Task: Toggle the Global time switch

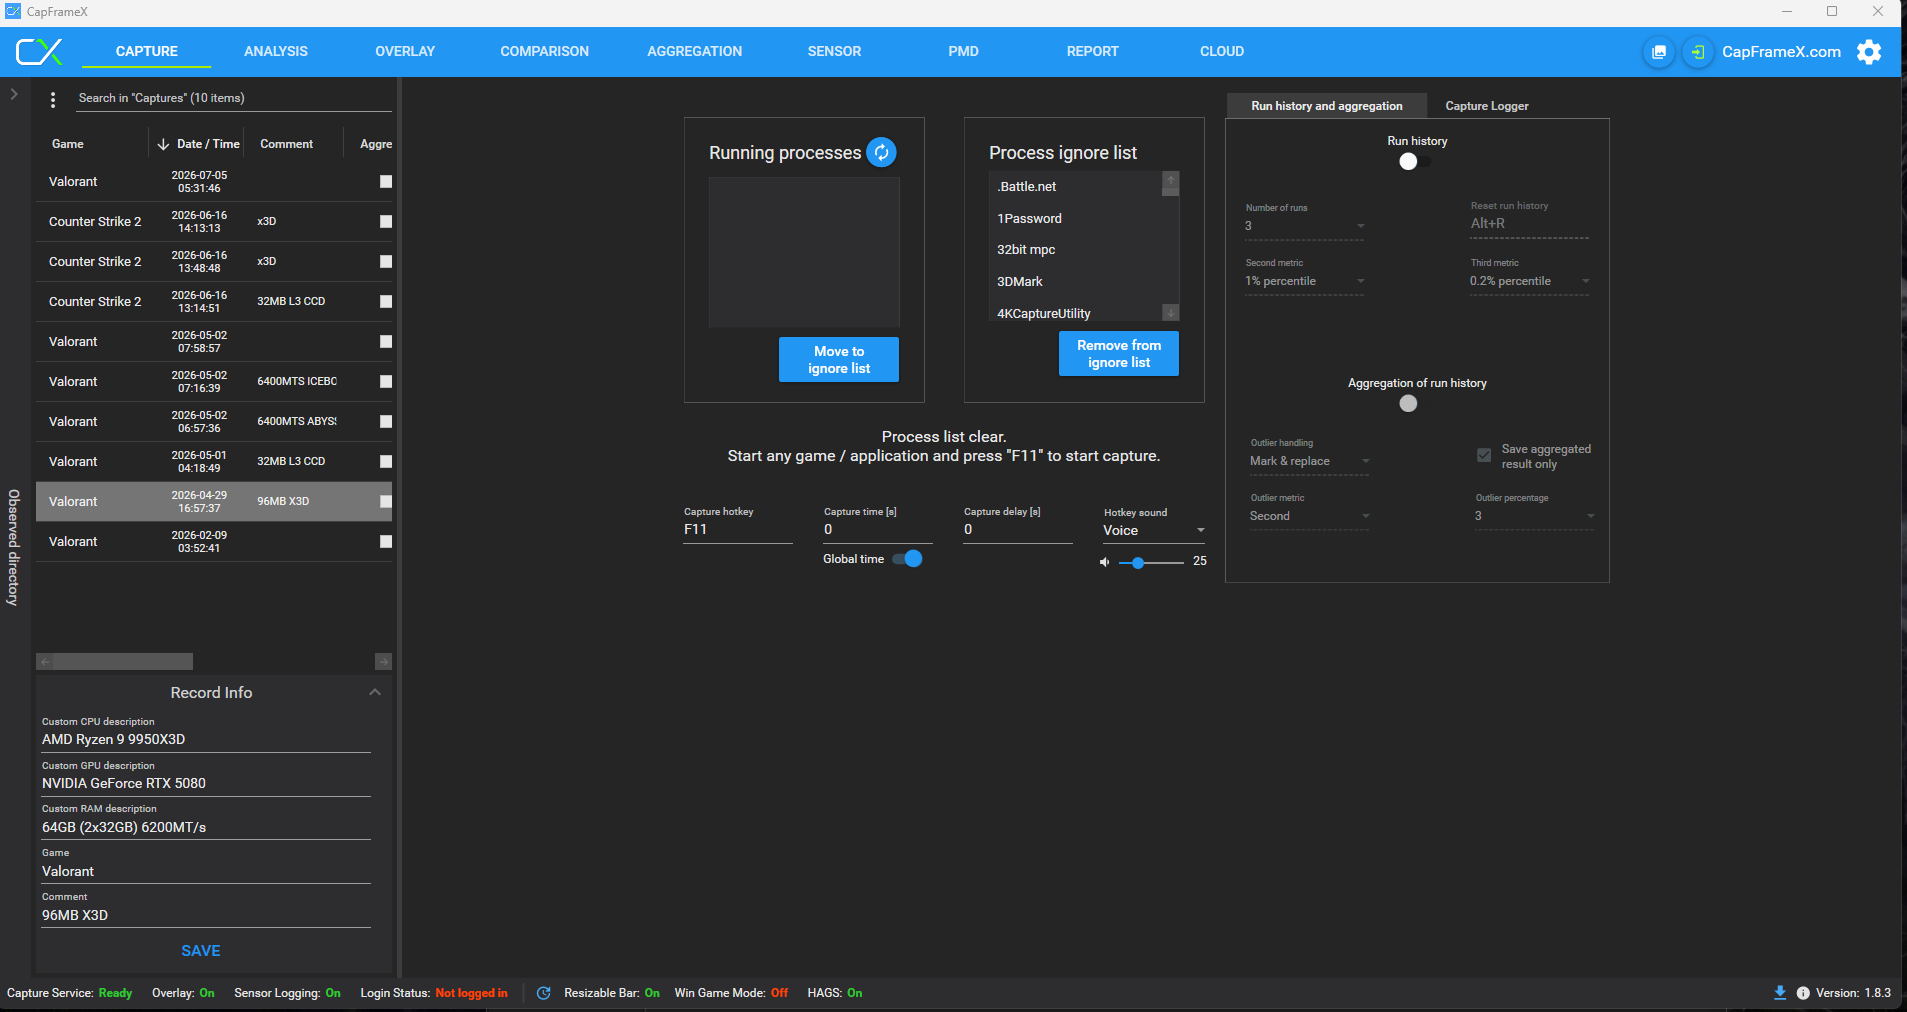Action: pos(907,559)
